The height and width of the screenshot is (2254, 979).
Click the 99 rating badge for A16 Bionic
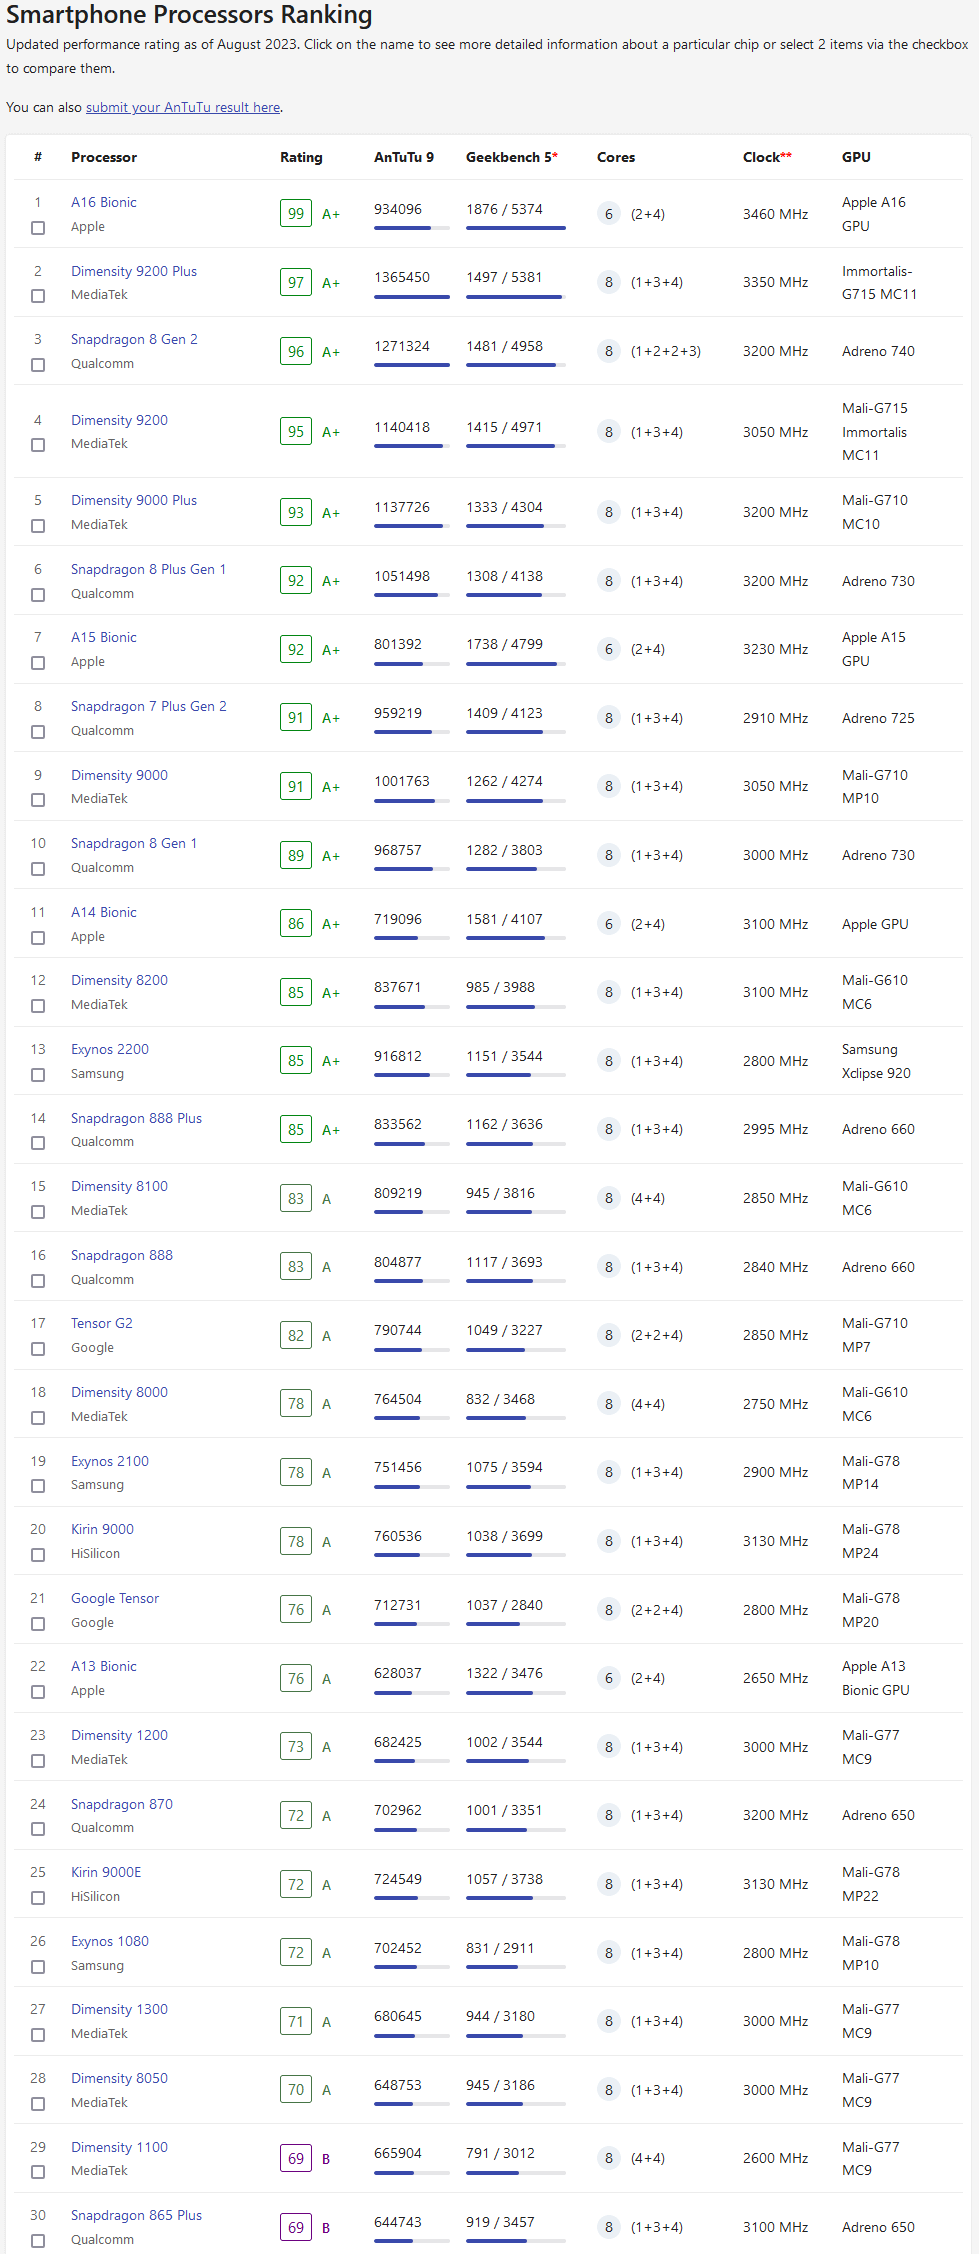(296, 214)
